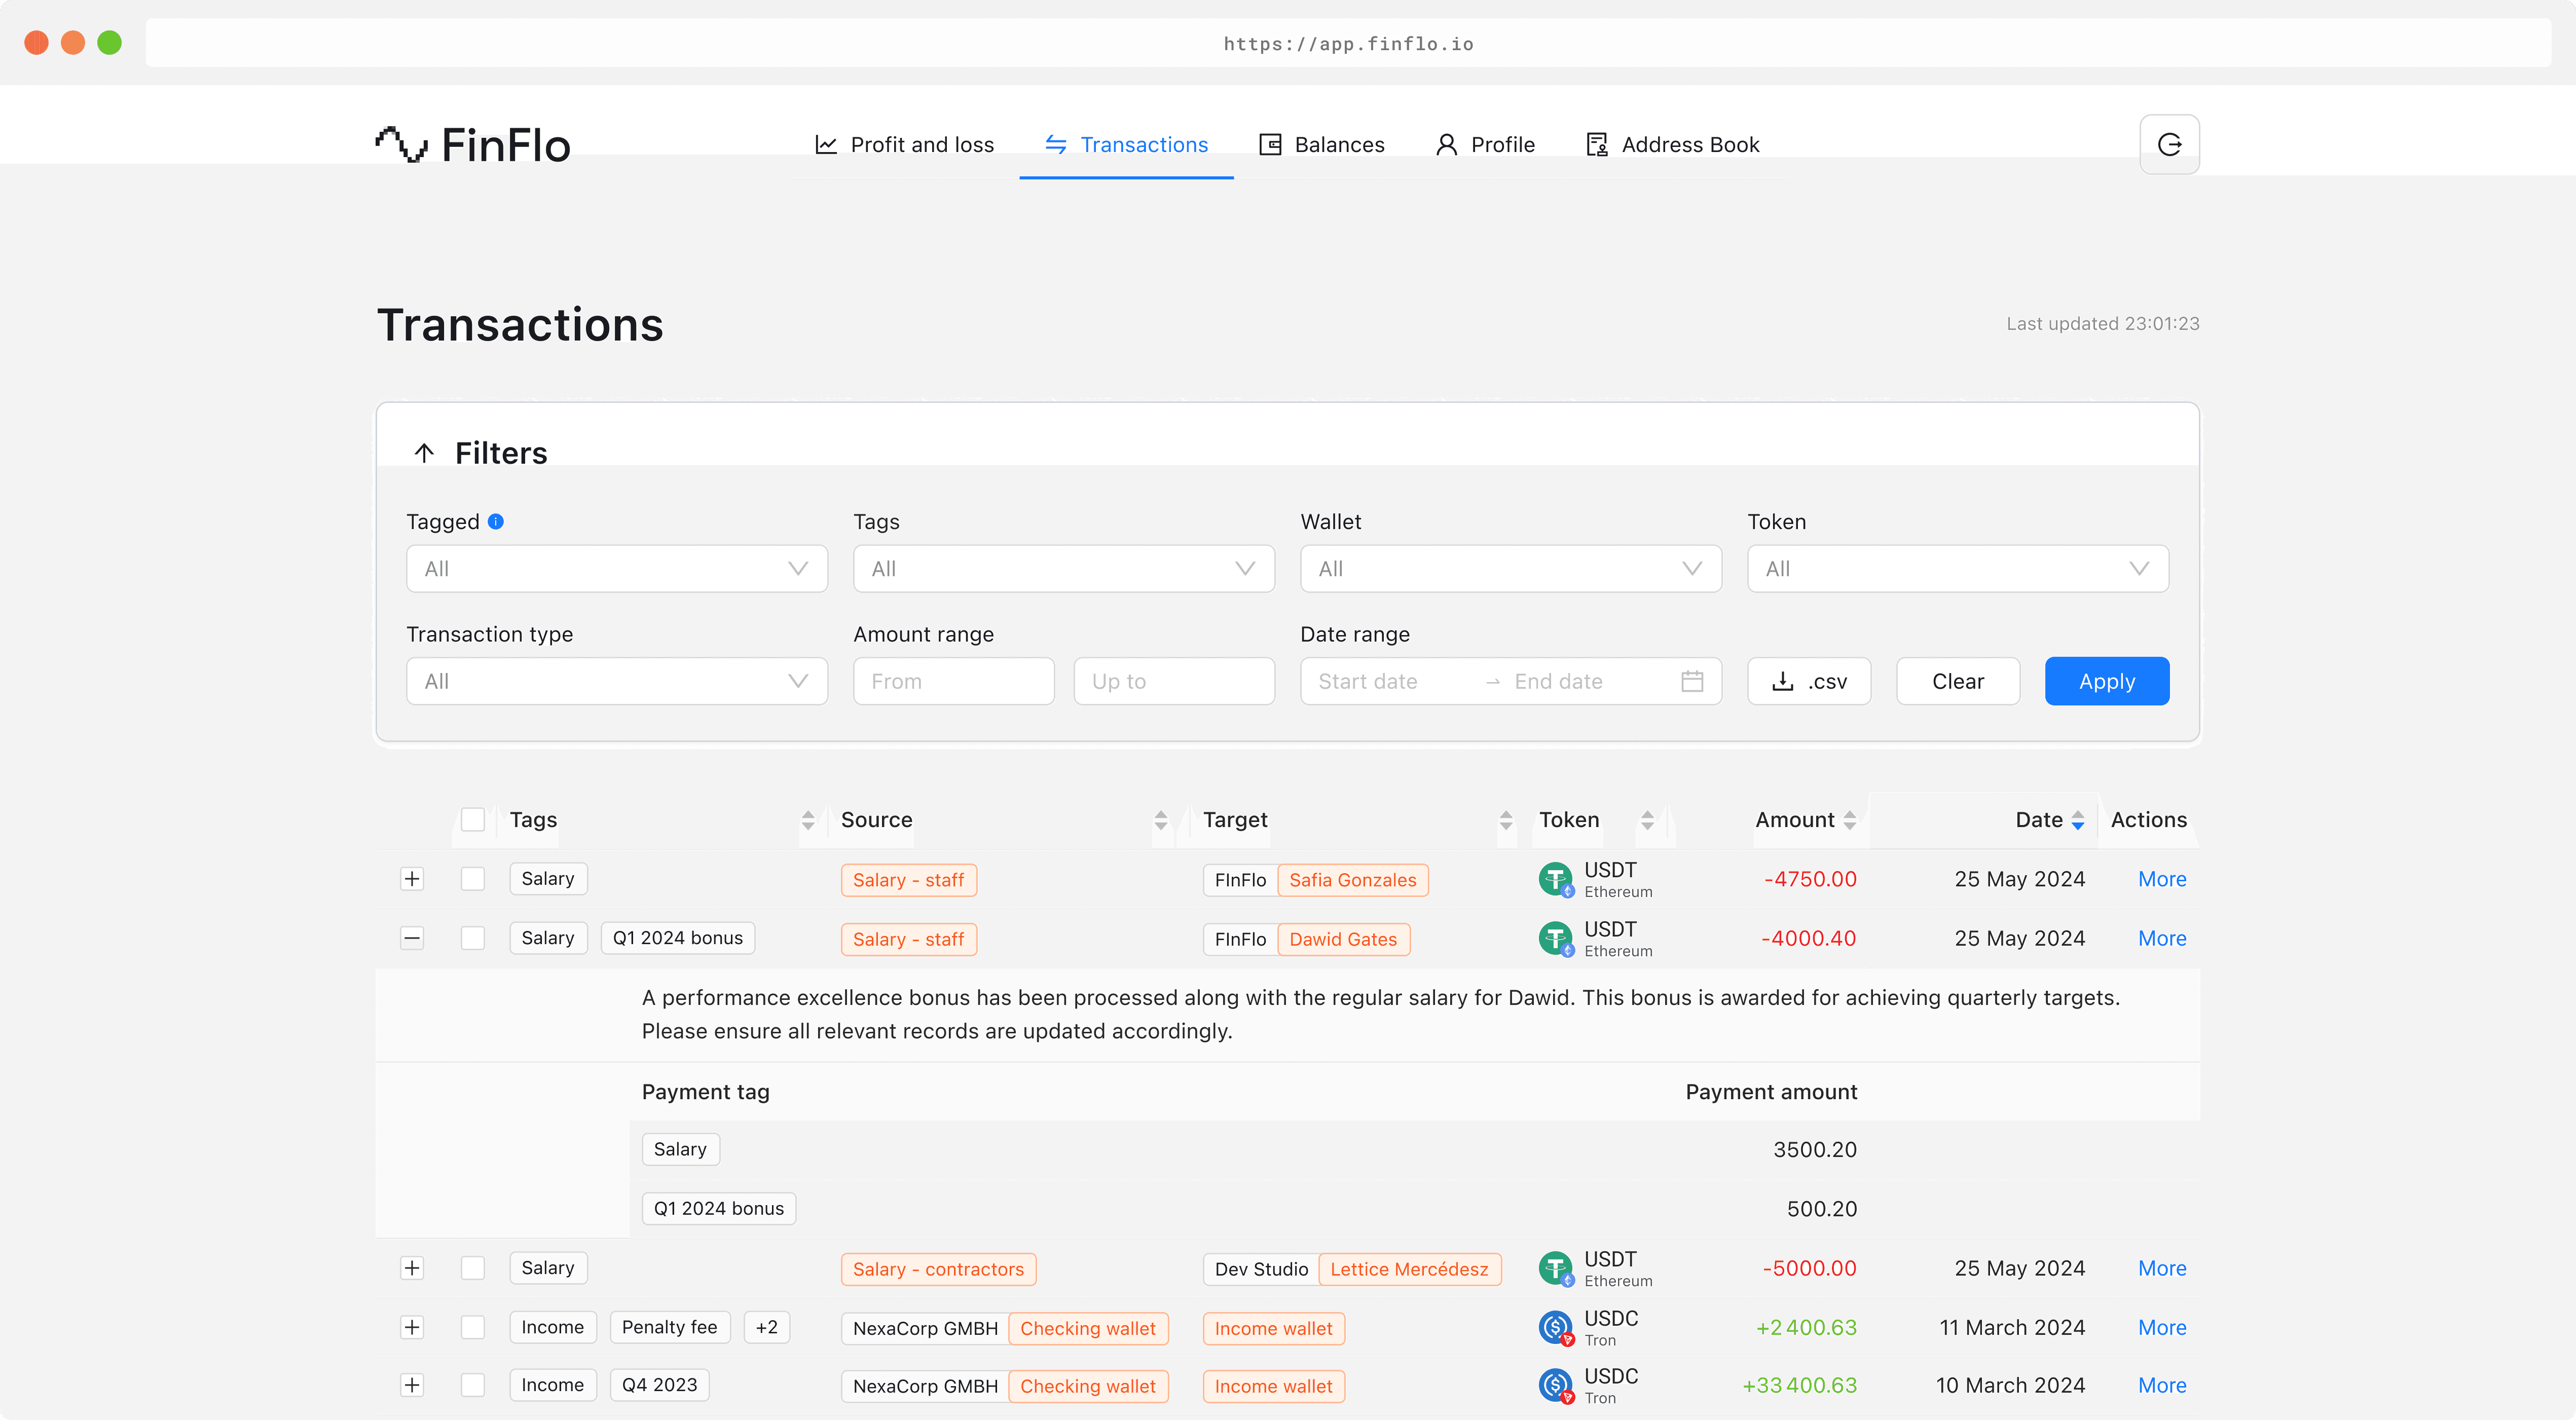Viewport: 2576px width, 1420px height.
Task: Open Profit and loss tab
Action: 904,145
